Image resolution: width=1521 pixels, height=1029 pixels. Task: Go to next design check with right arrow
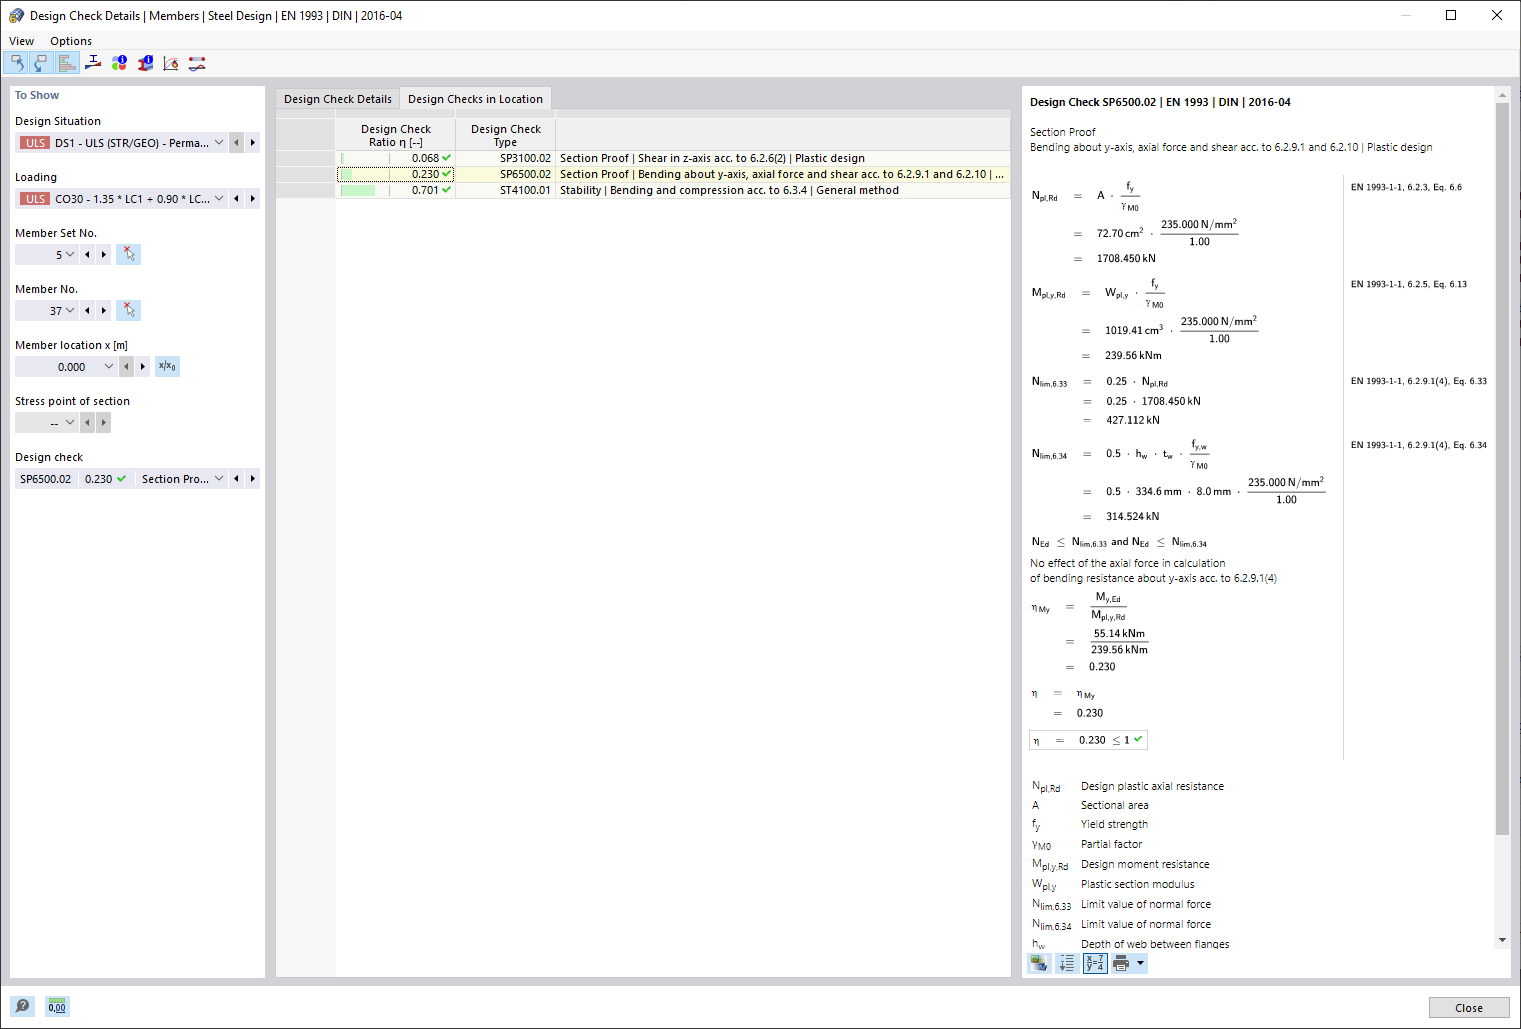point(253,479)
